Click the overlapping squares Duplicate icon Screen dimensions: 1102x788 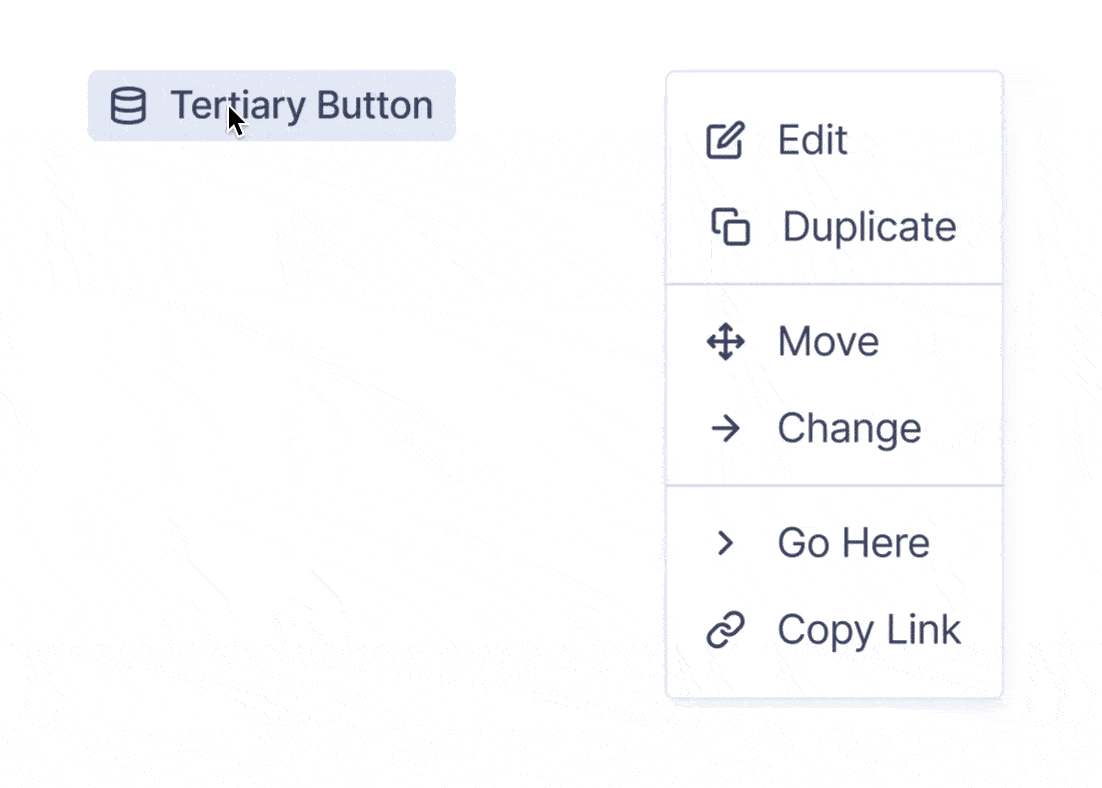(731, 226)
